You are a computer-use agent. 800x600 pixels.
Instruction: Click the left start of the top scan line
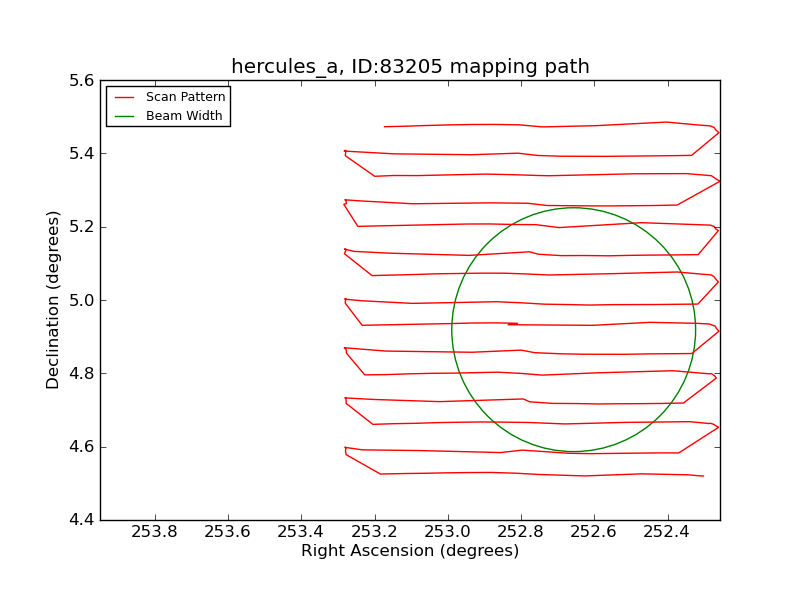[385, 127]
